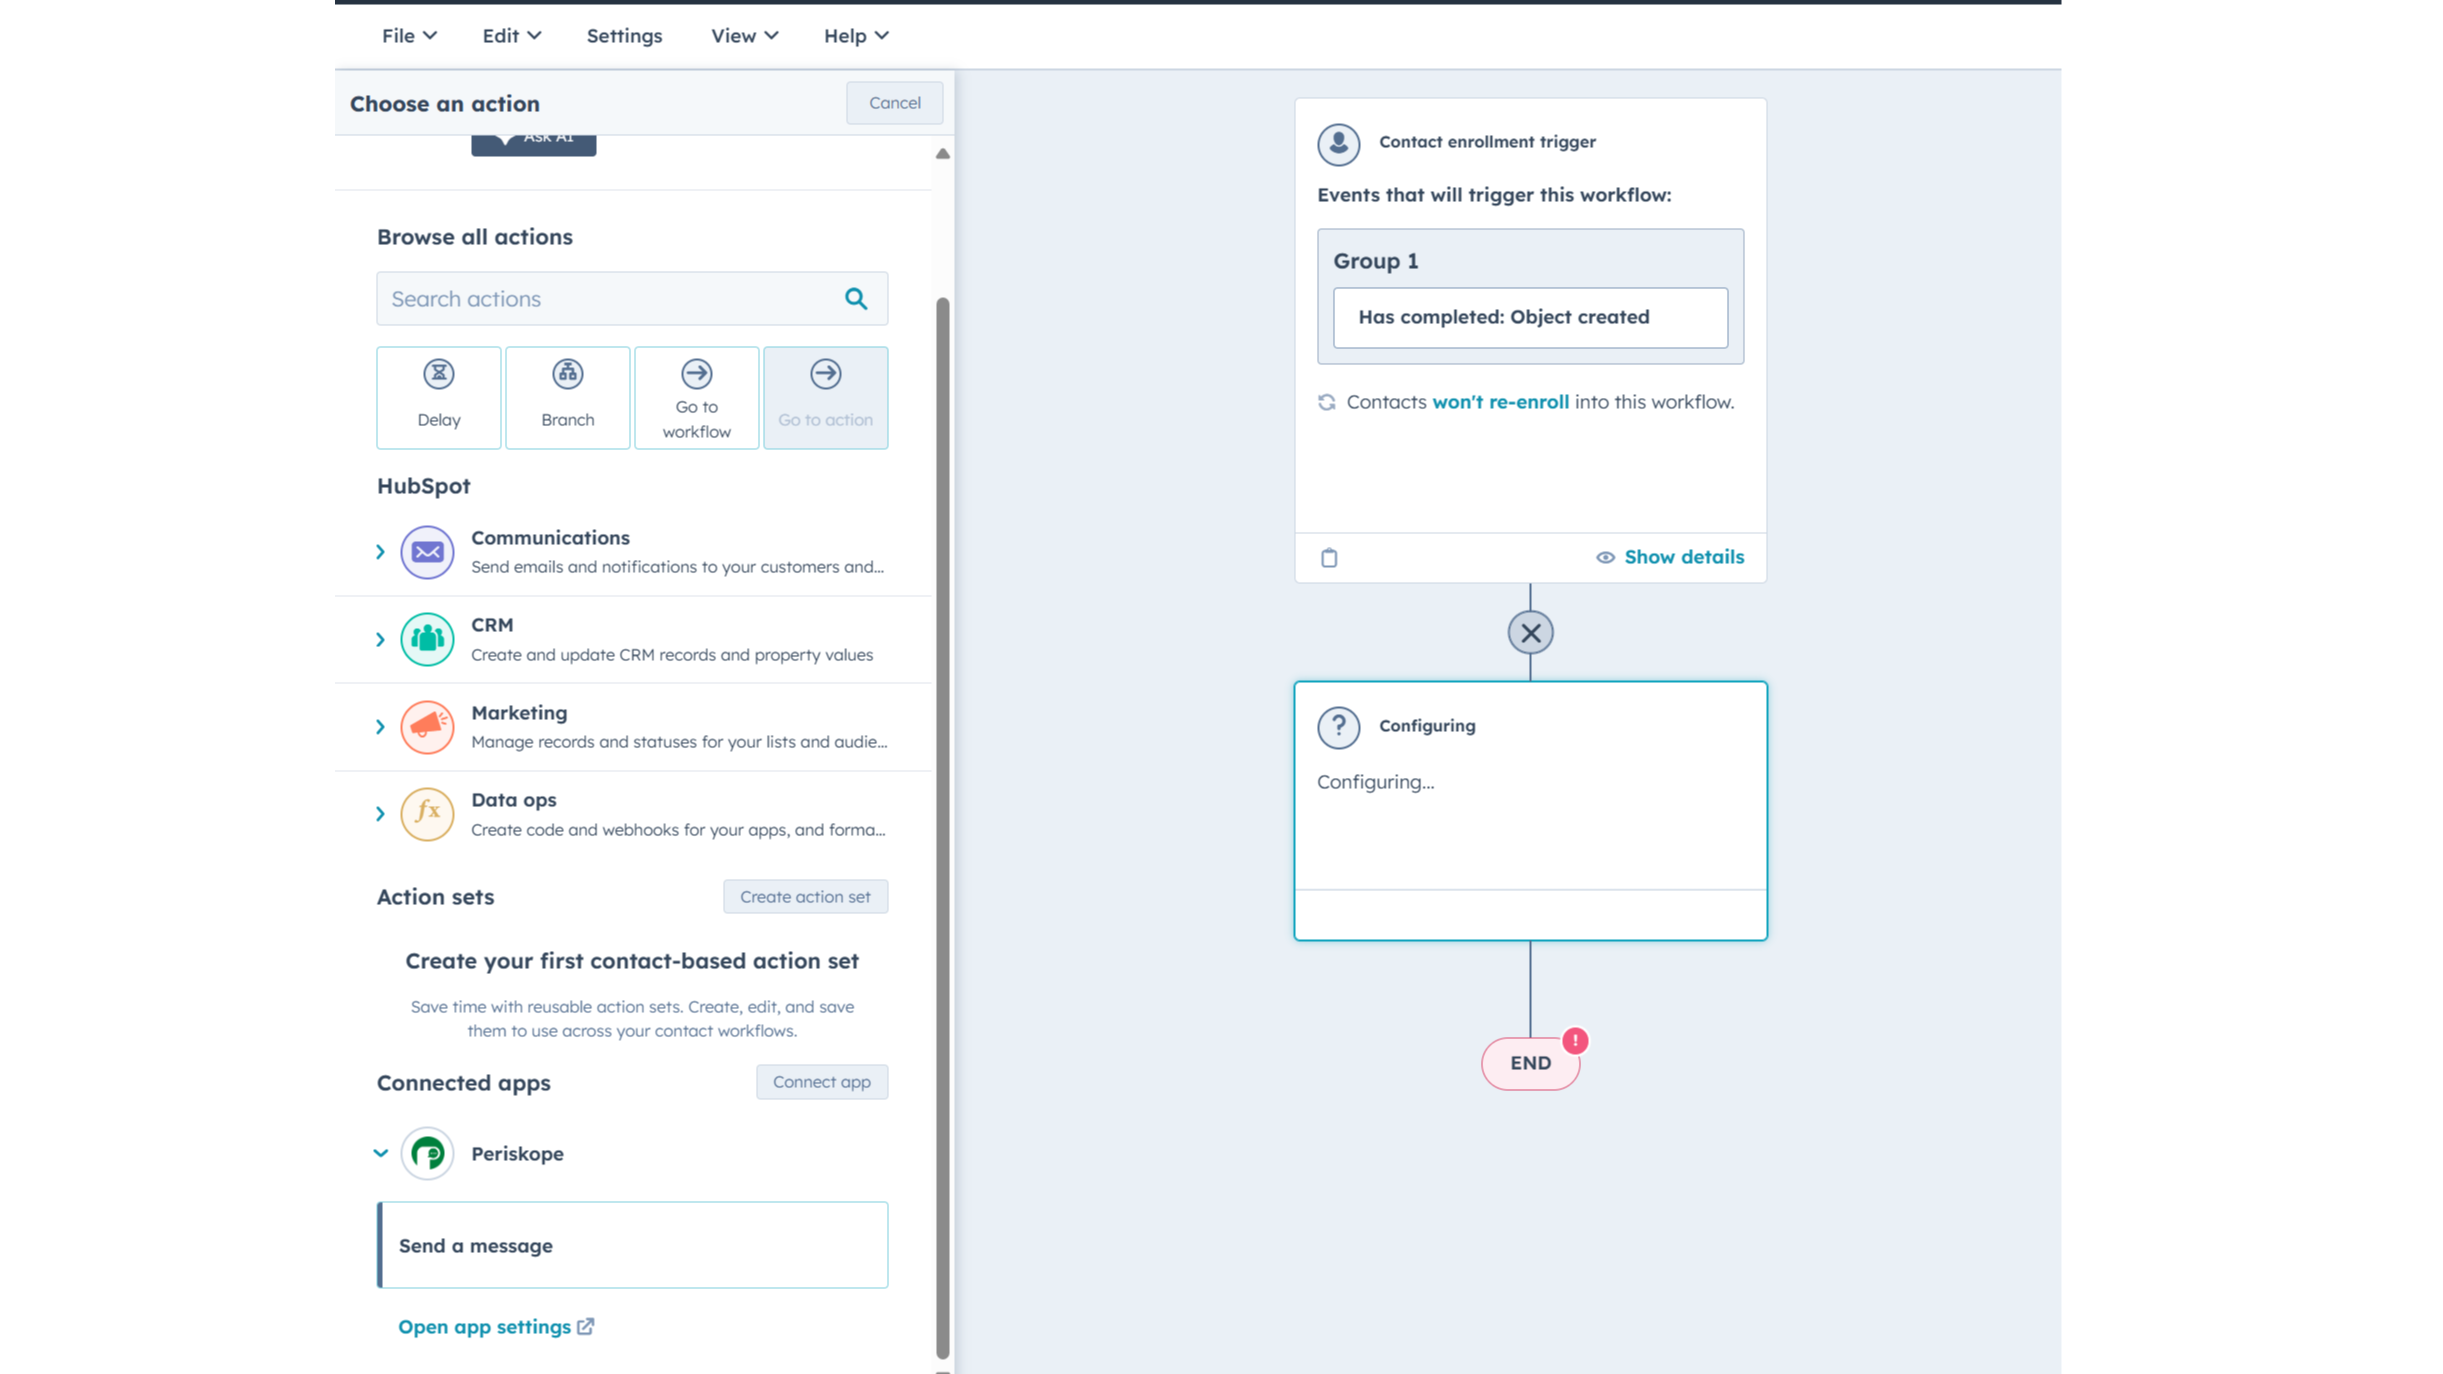Collapse the Periskope connected app
This screenshot has height=1374, width=2443.
[x=381, y=1153]
